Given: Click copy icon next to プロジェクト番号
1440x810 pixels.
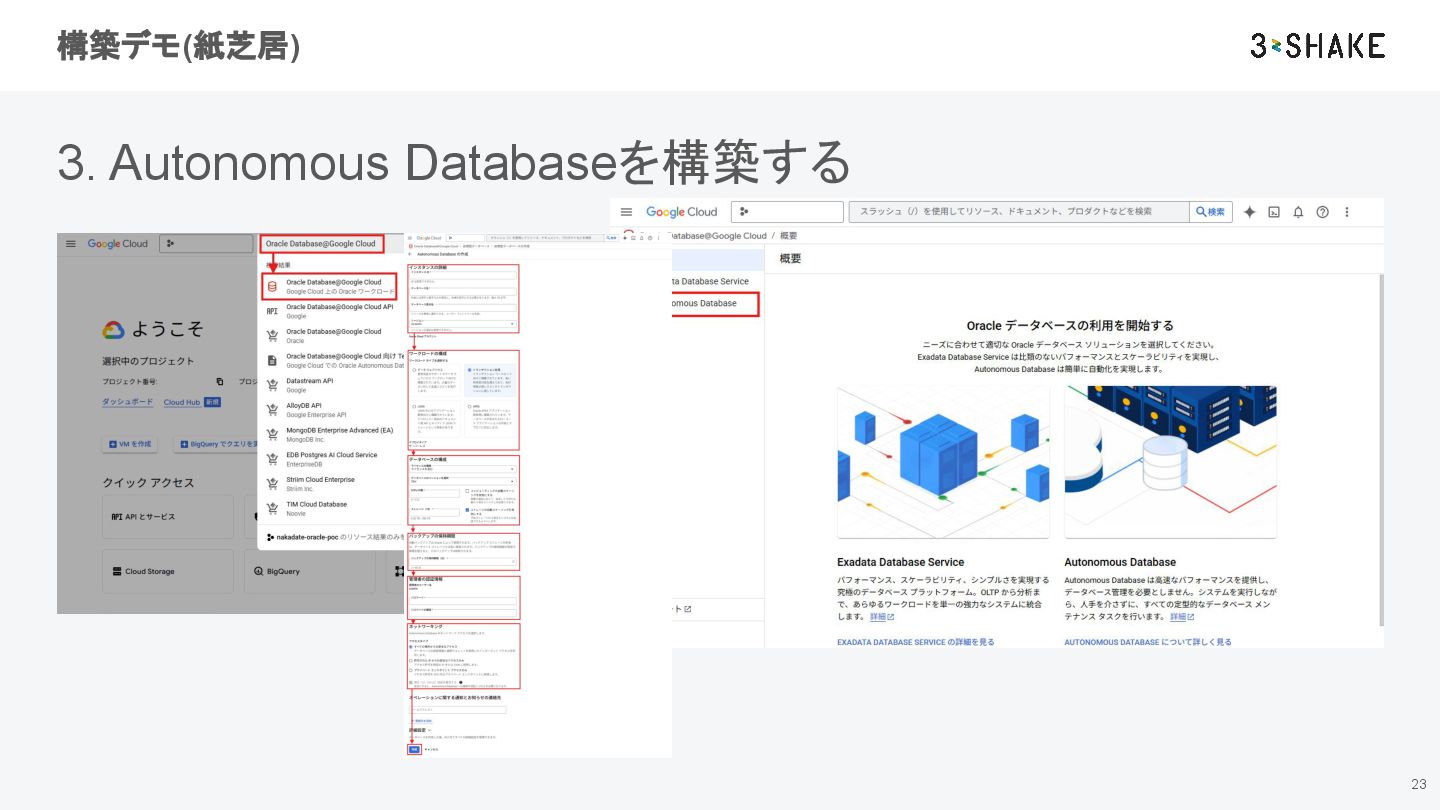Looking at the screenshot, I should point(220,381).
